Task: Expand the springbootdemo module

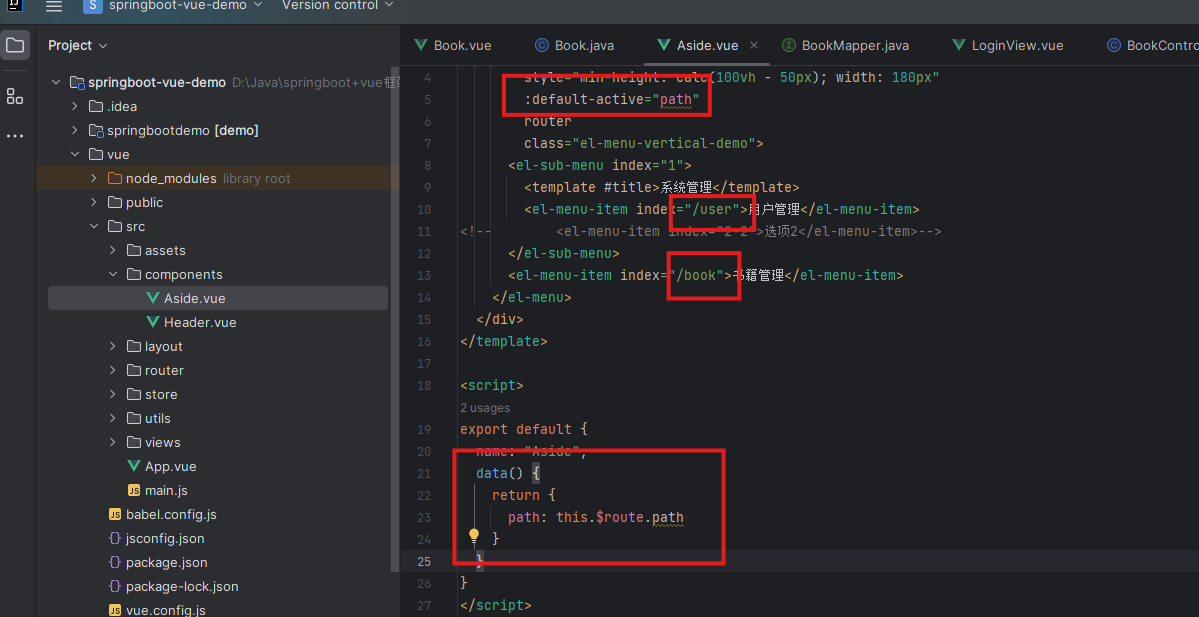Action: (75, 130)
